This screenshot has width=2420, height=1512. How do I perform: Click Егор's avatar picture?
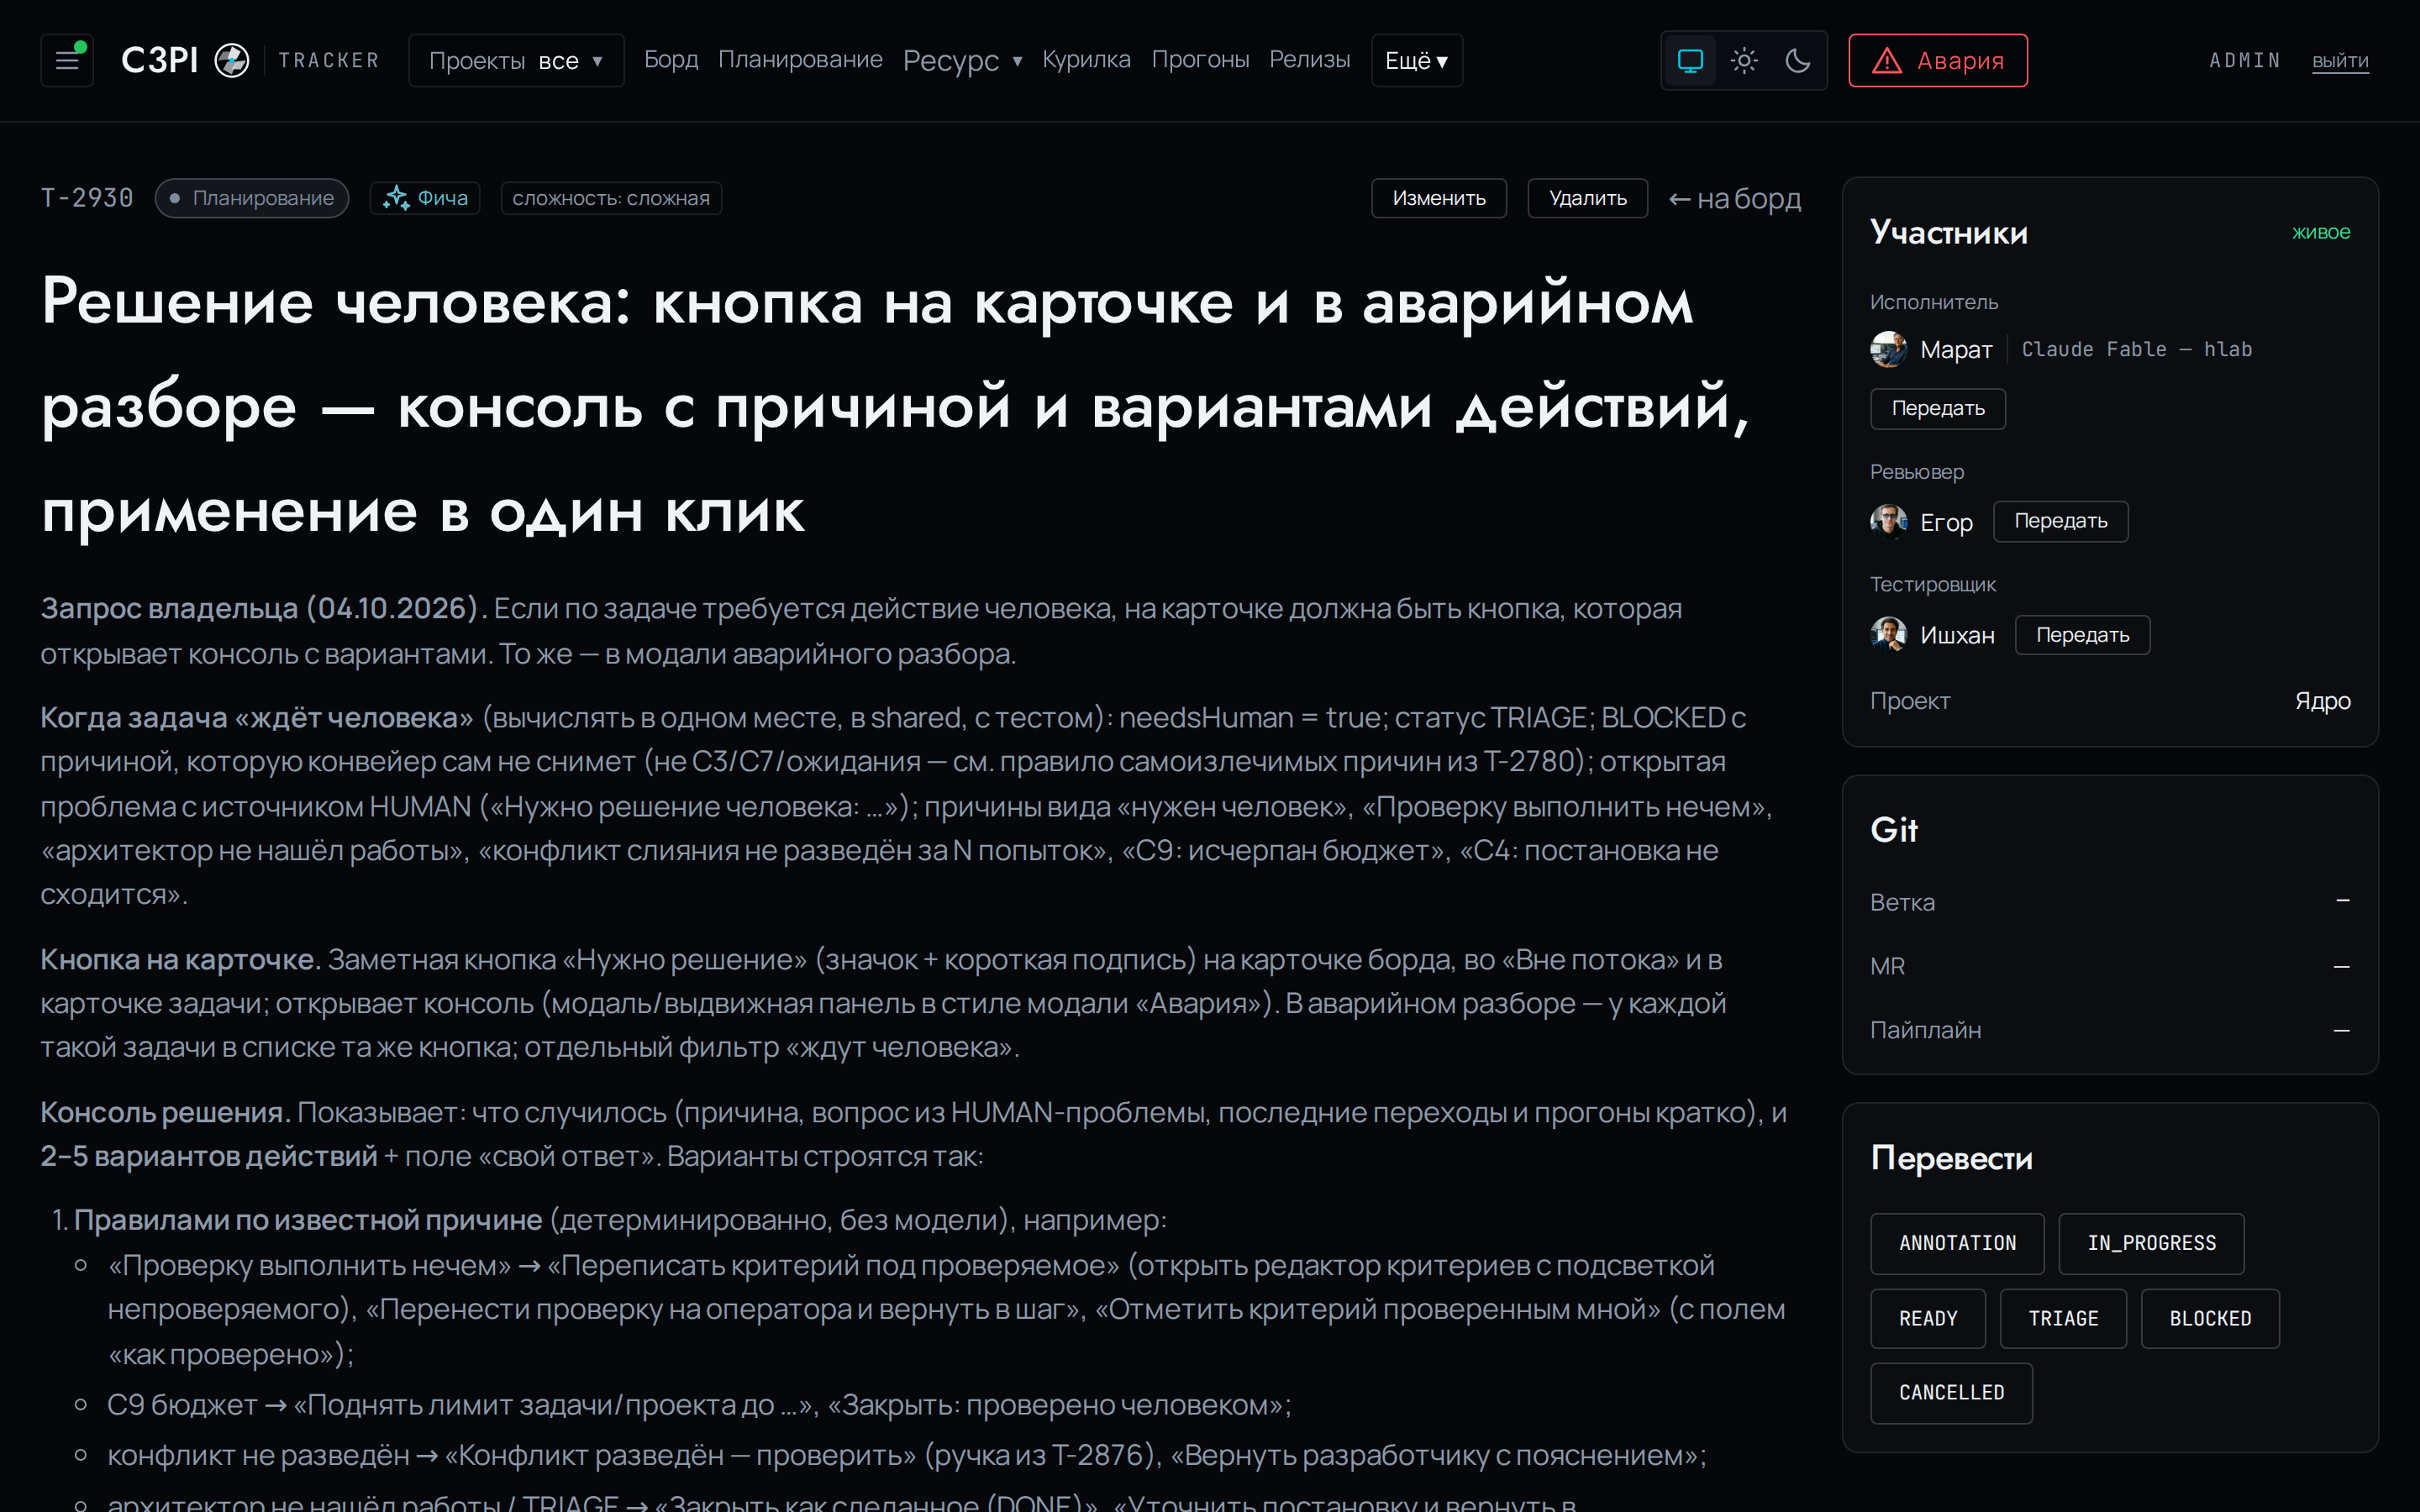pos(1888,522)
